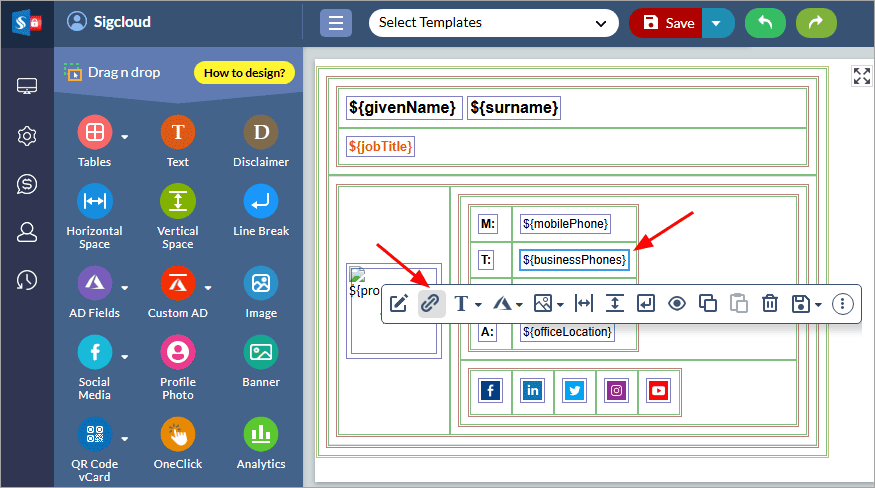Add a Disclaimer element

261,132
